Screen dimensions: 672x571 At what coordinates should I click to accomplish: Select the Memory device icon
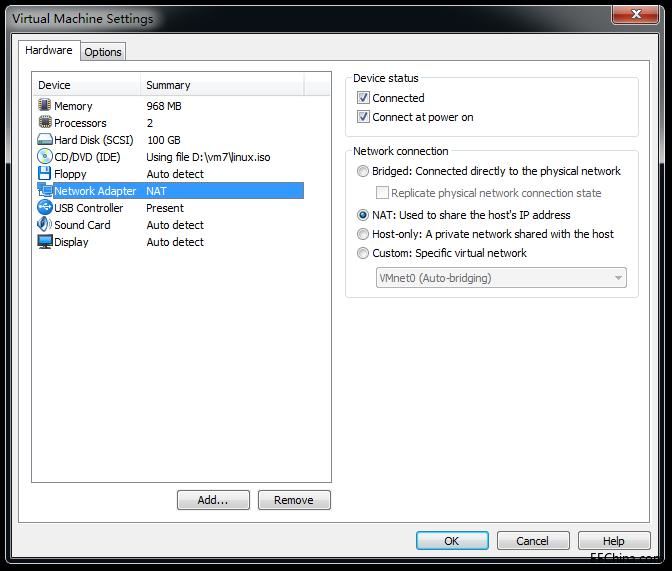45,106
